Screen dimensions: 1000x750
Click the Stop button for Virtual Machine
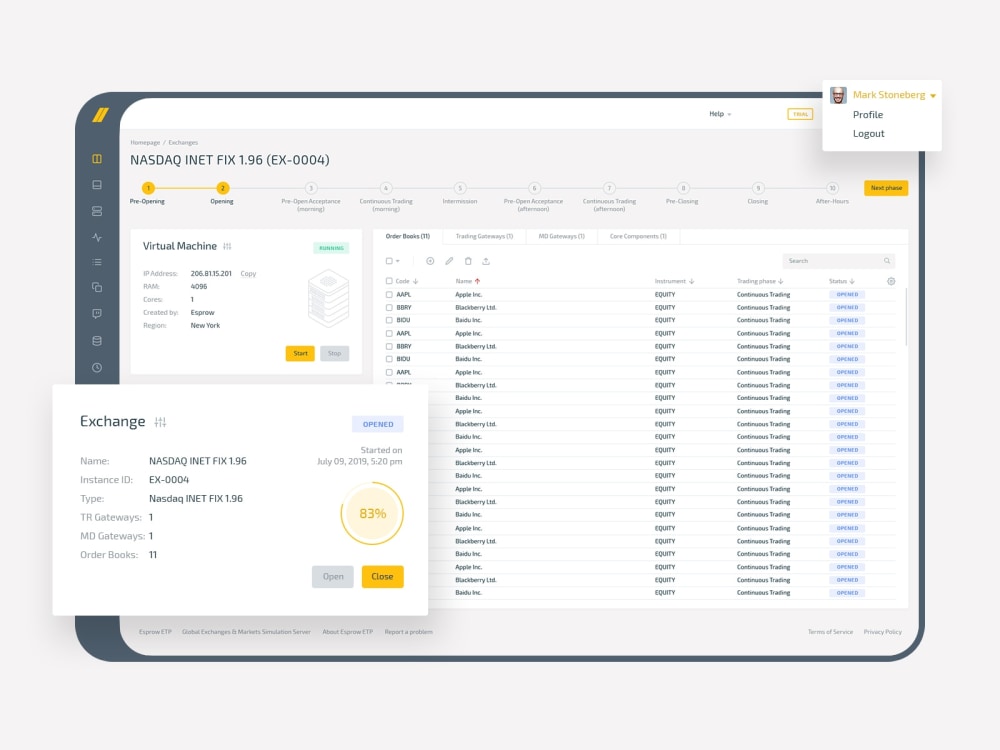coord(334,353)
